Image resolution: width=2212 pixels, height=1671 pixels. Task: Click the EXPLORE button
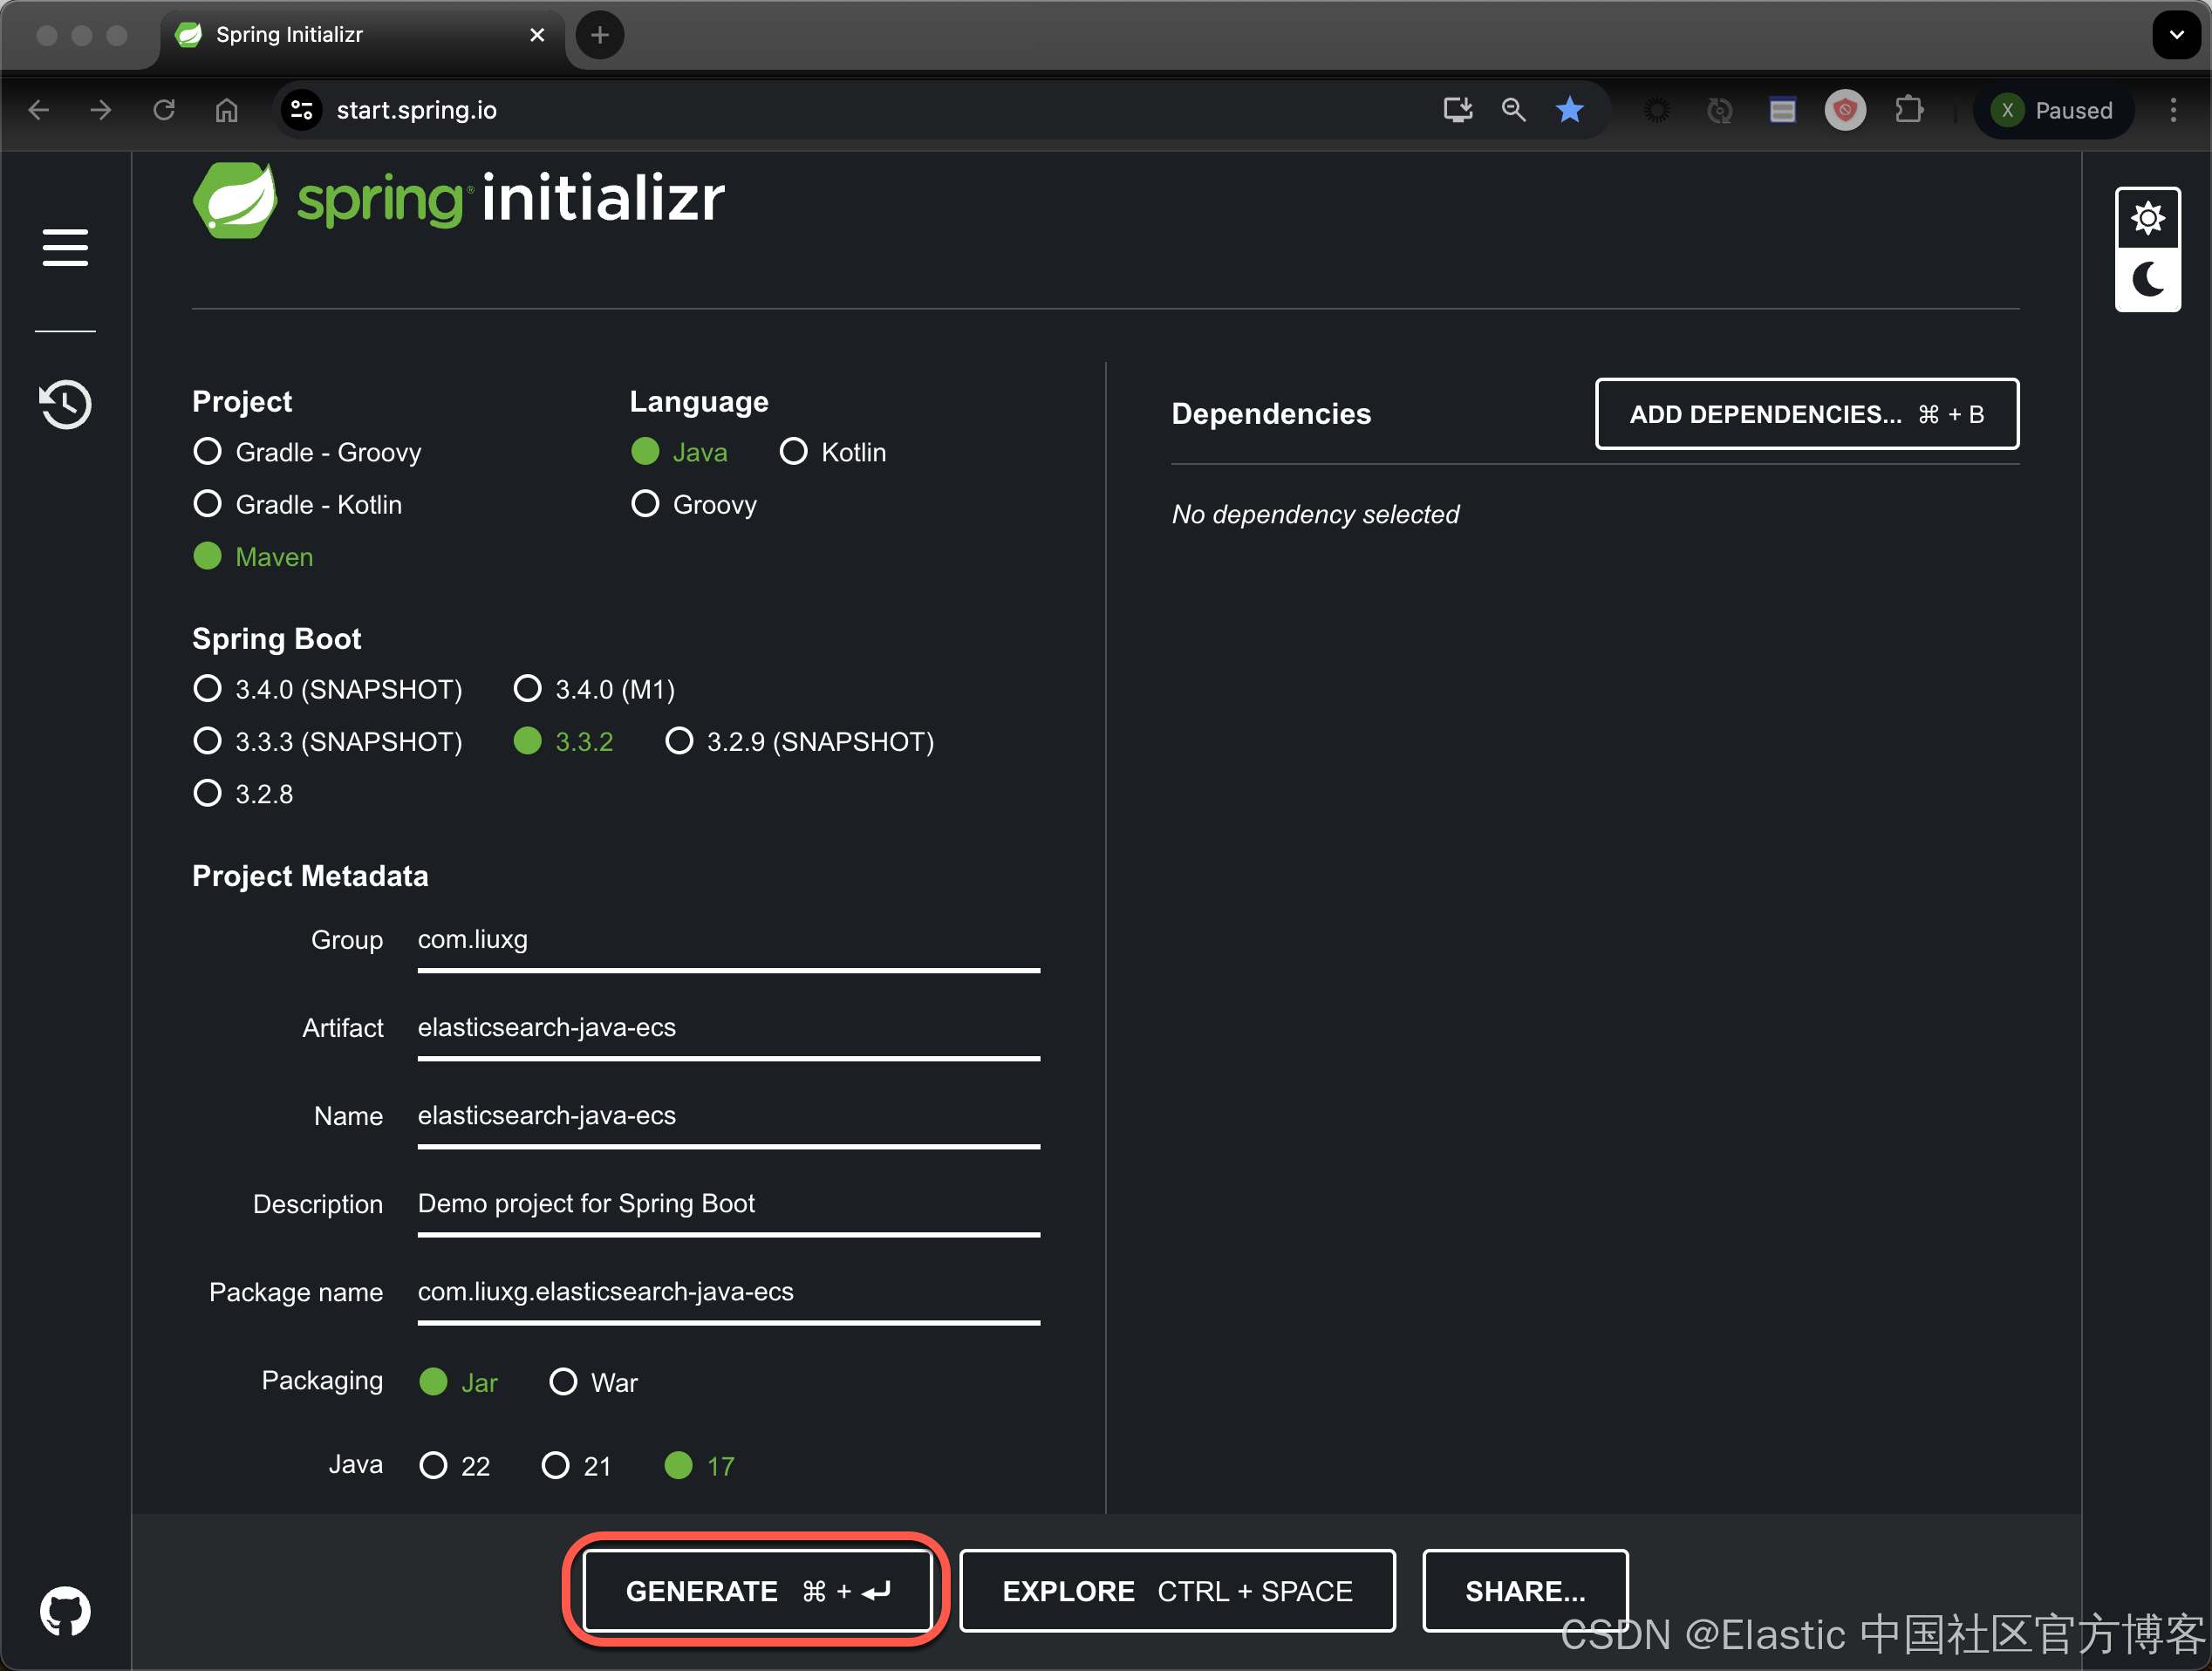tap(1177, 1591)
